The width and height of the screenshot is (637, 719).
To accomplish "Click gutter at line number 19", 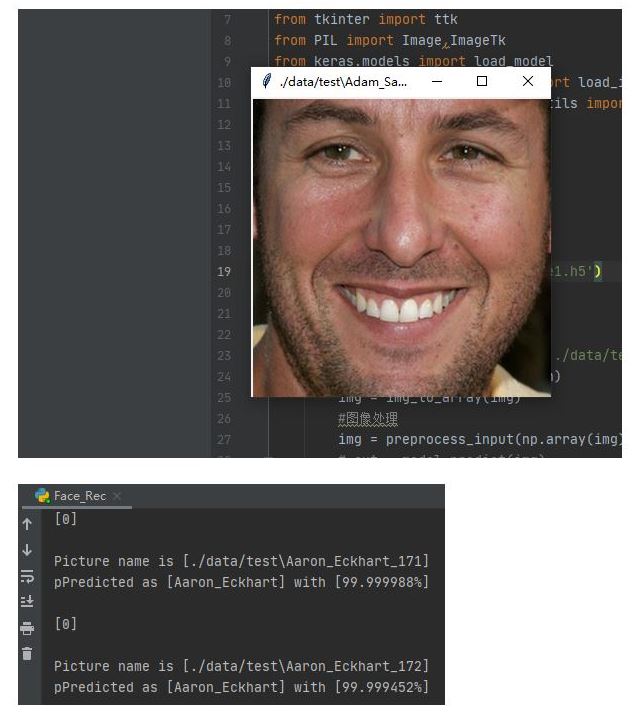I will 224,271.
